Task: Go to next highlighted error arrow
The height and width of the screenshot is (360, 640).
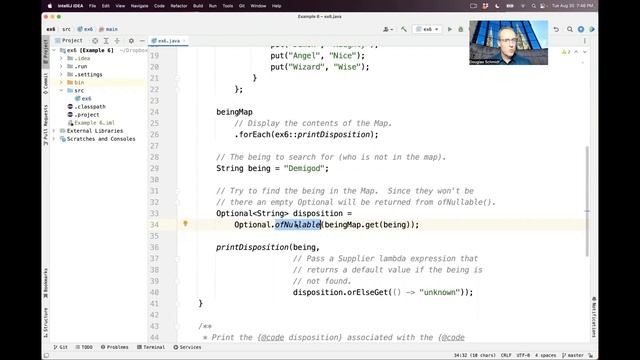Action: pos(585,52)
